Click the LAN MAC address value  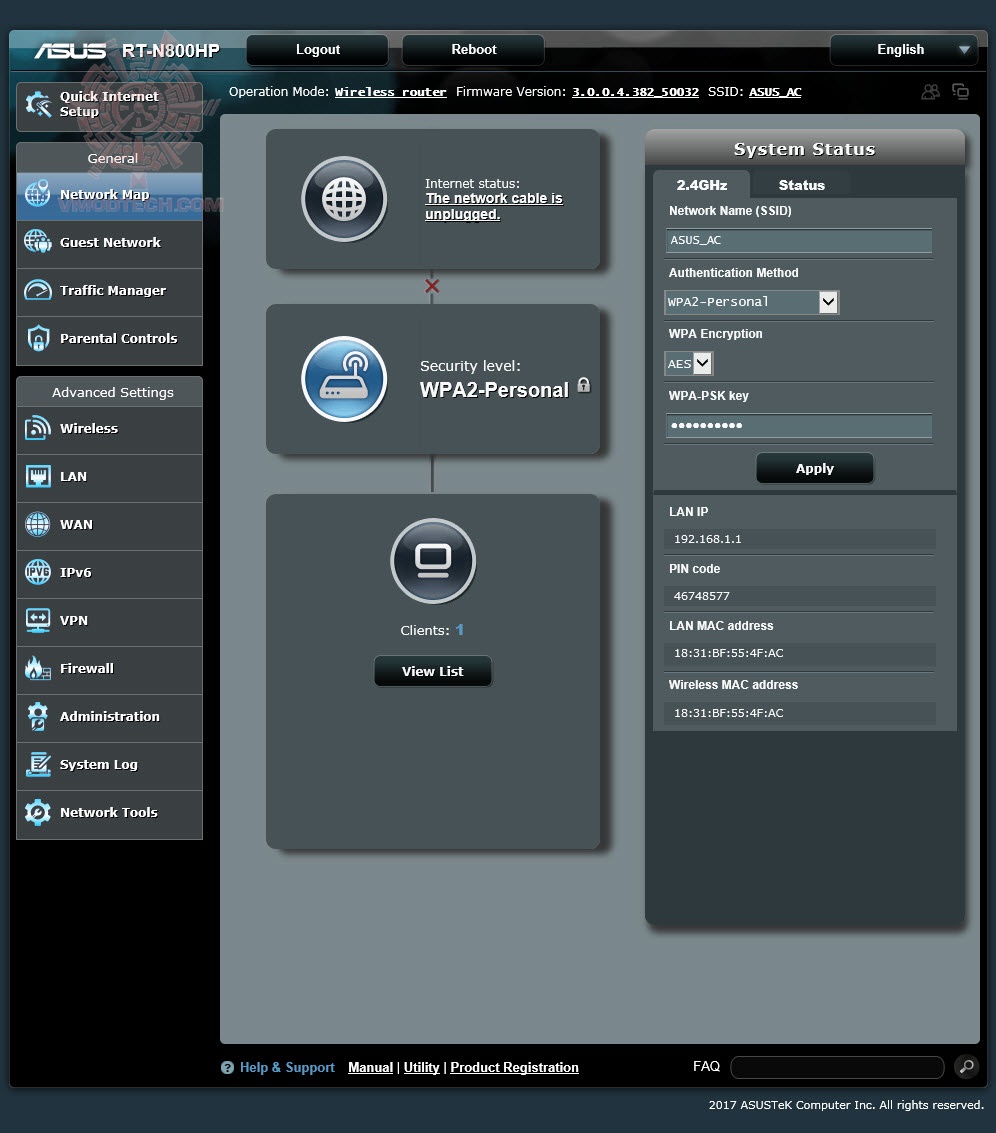(729, 653)
